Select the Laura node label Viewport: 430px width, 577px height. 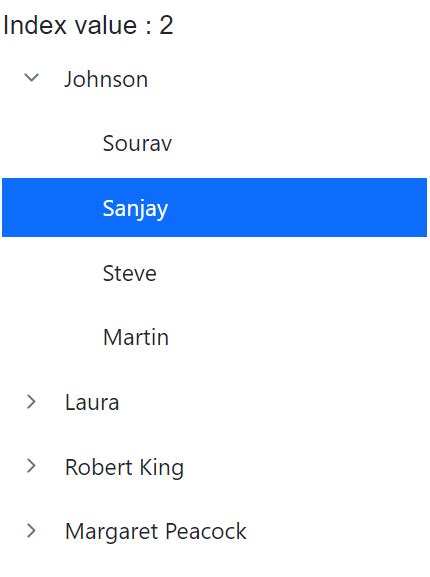[x=92, y=402]
